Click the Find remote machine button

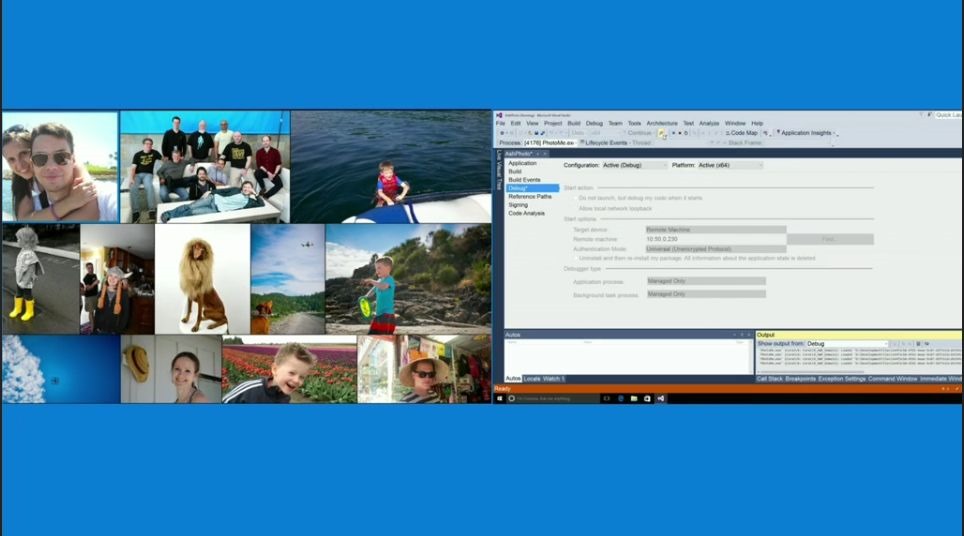click(830, 239)
